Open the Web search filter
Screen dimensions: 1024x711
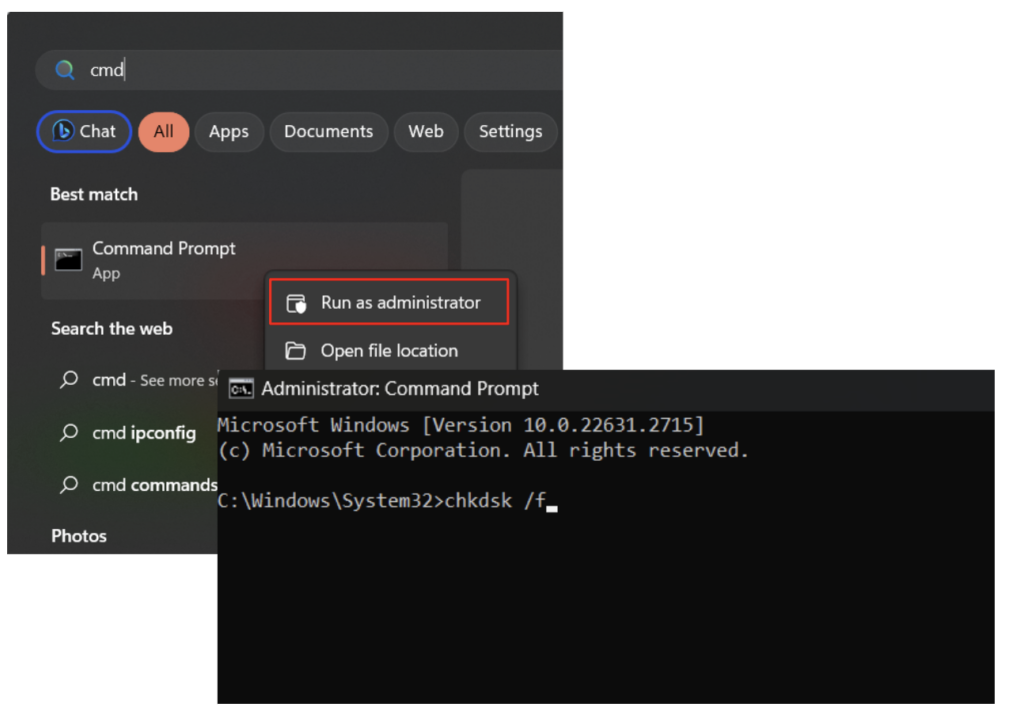425,131
